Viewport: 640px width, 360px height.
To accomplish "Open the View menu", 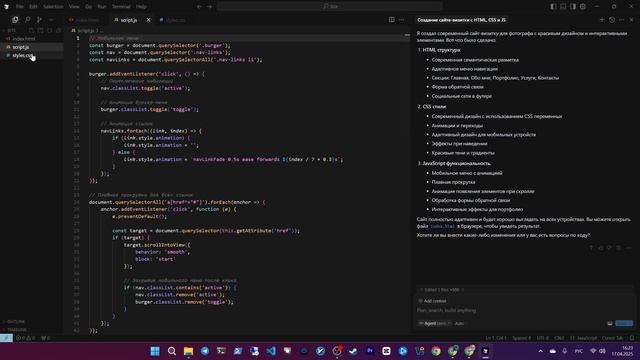I will coord(74,7).
